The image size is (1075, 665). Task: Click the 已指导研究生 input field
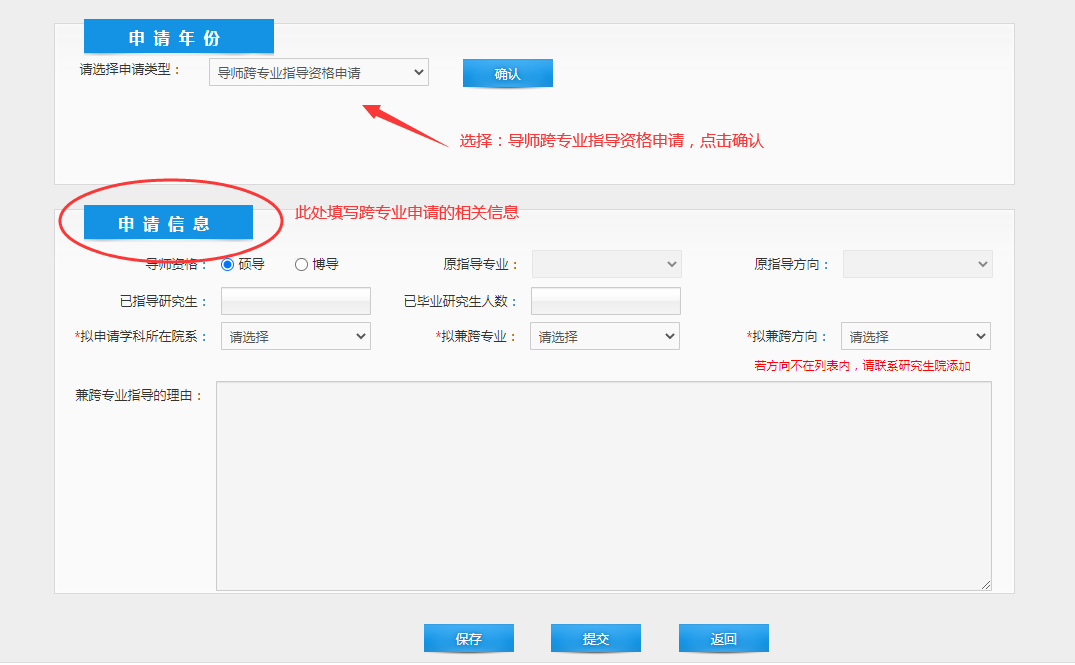point(295,301)
